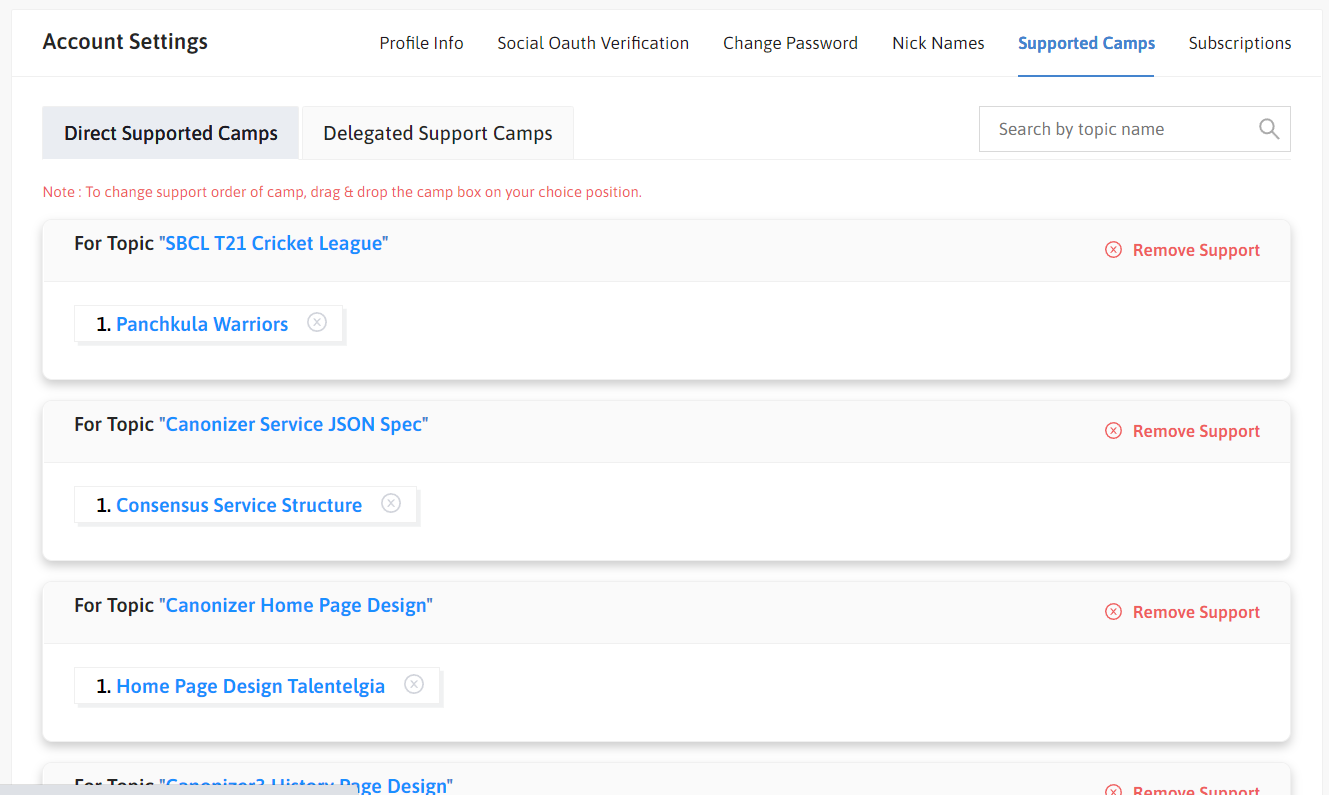
Task: Click circled X beside Canonizer Home Page Design
Action: [1113, 611]
